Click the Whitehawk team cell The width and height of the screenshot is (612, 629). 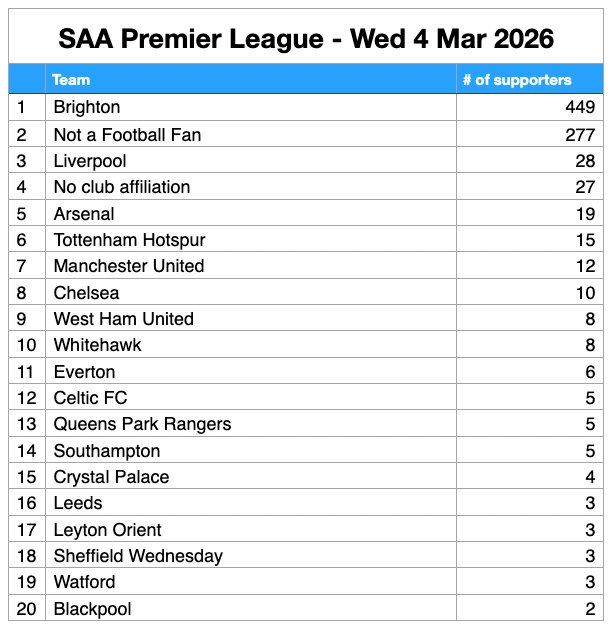tap(98, 345)
